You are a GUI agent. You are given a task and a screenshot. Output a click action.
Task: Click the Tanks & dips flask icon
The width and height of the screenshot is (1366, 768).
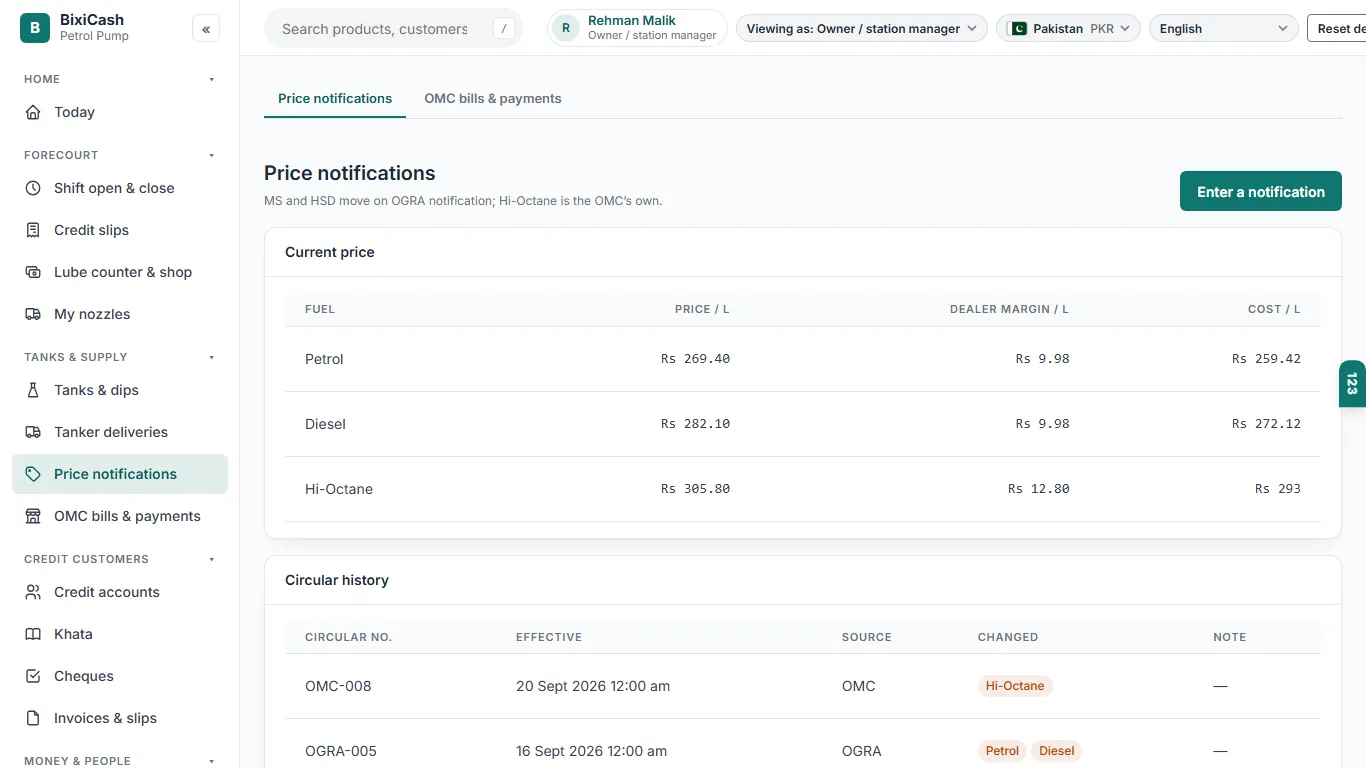[33, 390]
